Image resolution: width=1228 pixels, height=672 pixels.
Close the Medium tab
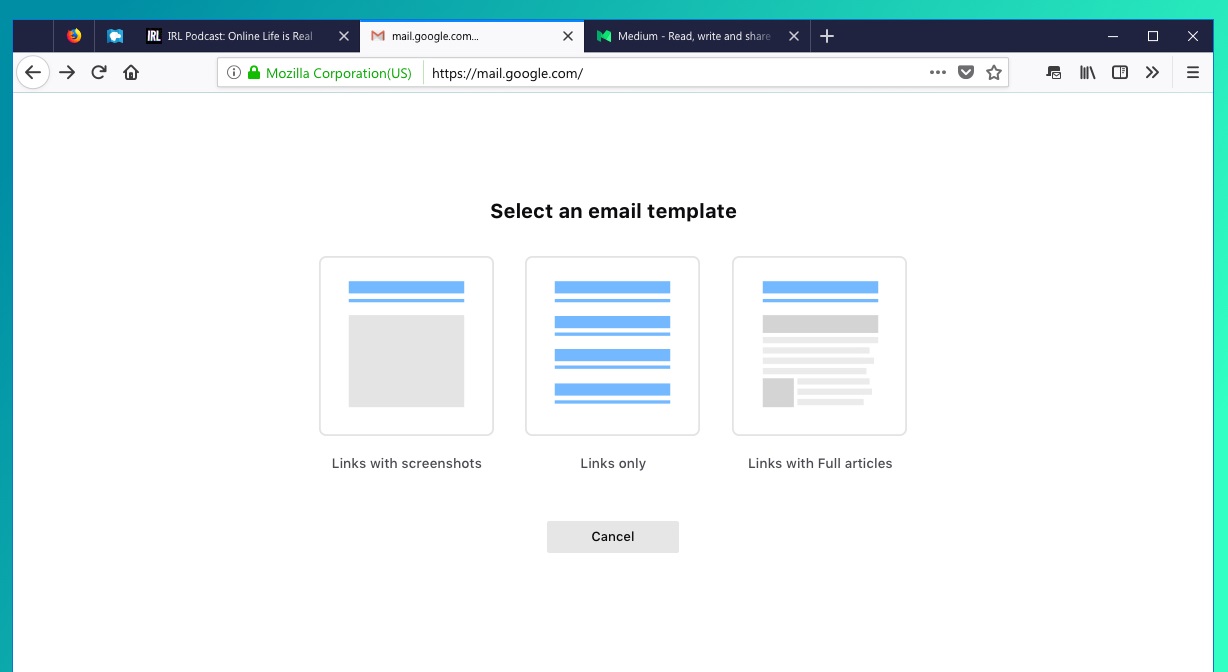click(794, 36)
